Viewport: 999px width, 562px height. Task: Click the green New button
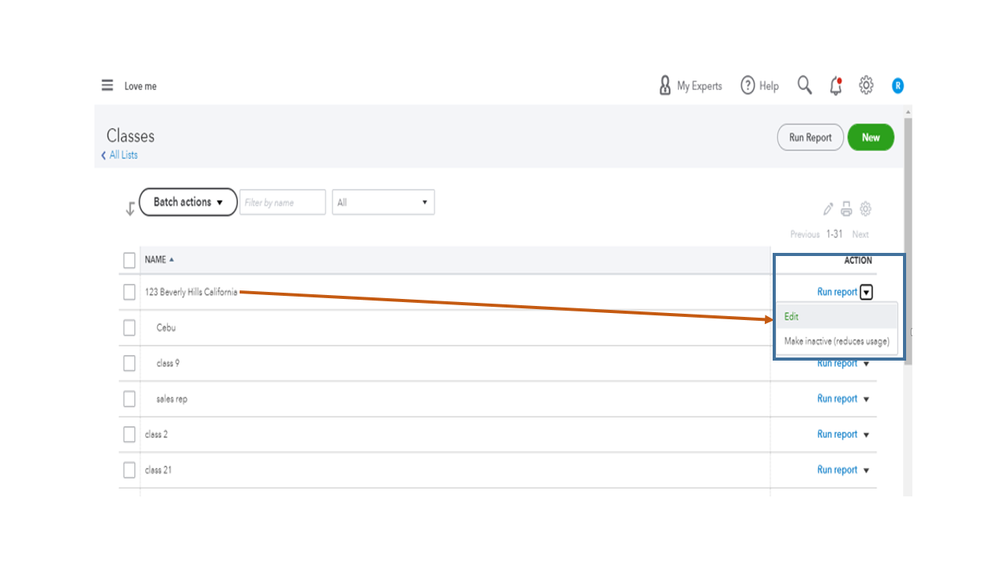[870, 138]
